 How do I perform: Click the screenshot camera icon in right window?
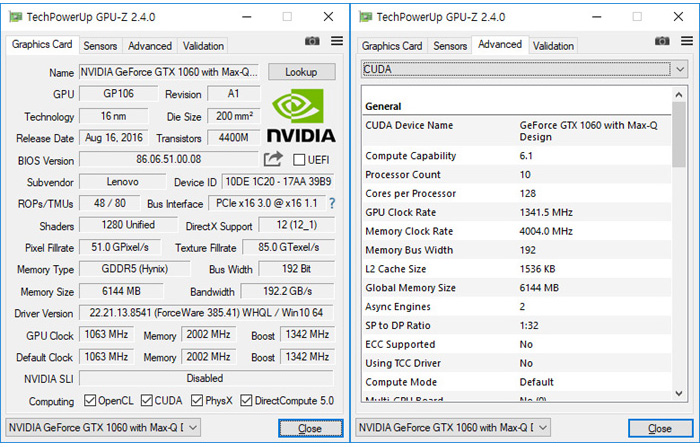(662, 41)
